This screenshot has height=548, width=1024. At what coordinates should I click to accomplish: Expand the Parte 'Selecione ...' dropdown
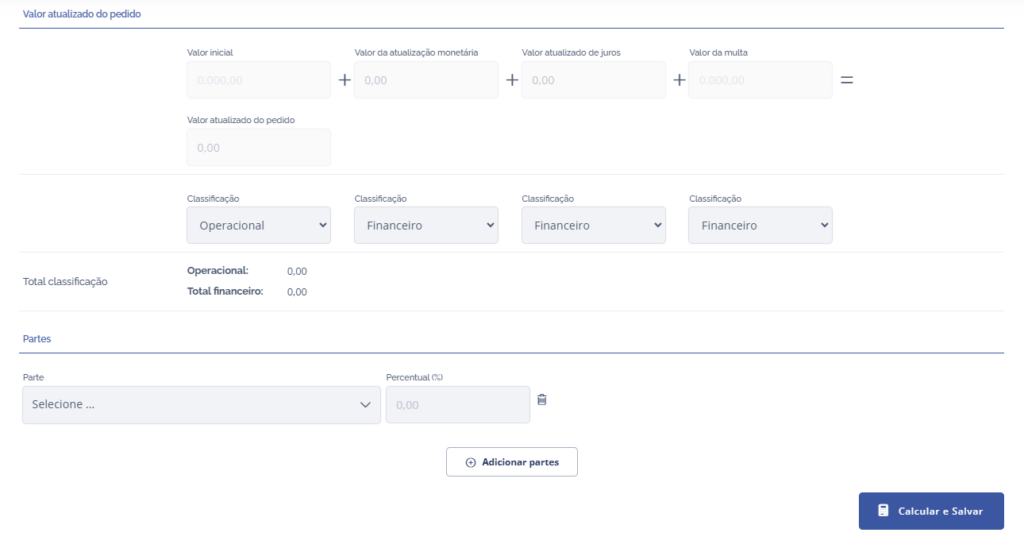201,405
